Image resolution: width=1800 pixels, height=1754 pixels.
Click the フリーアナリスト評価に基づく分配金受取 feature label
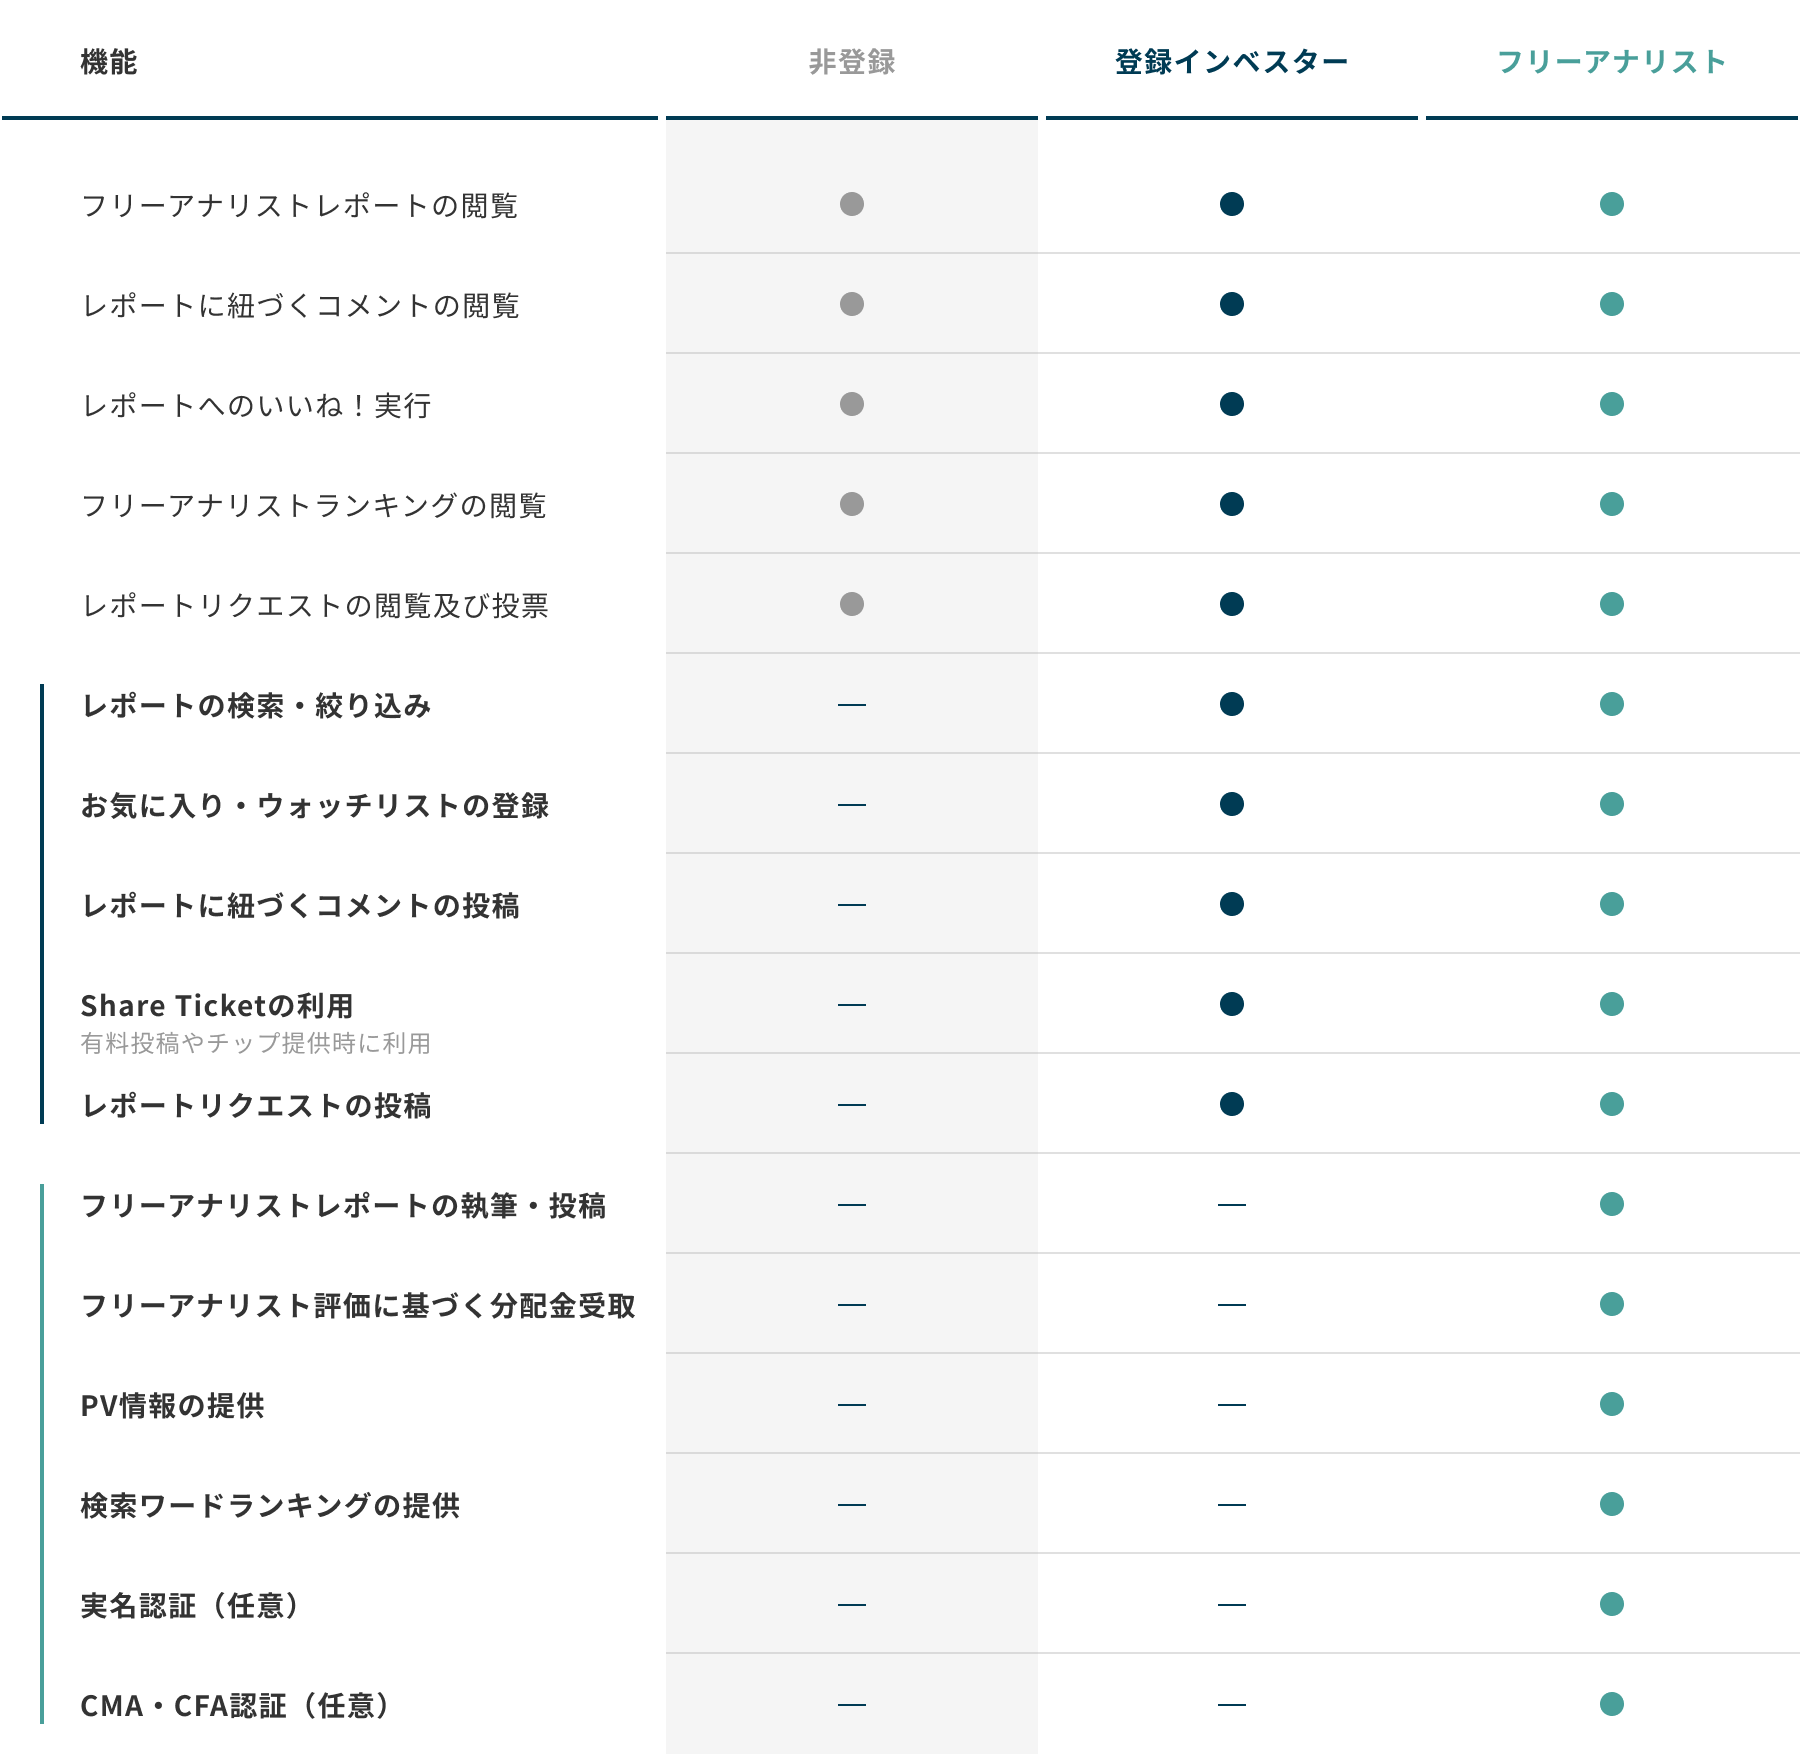tap(358, 1306)
